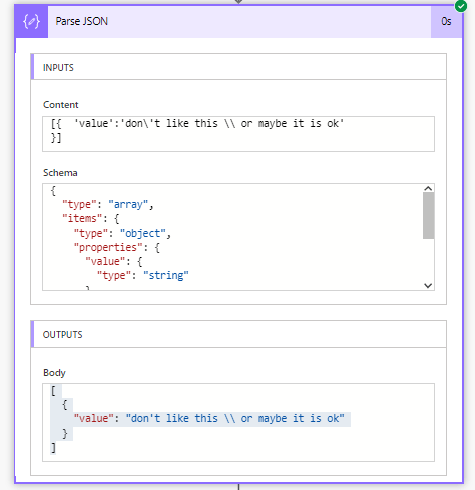Click the Content label
This screenshot has width=475, height=490.
(61, 105)
